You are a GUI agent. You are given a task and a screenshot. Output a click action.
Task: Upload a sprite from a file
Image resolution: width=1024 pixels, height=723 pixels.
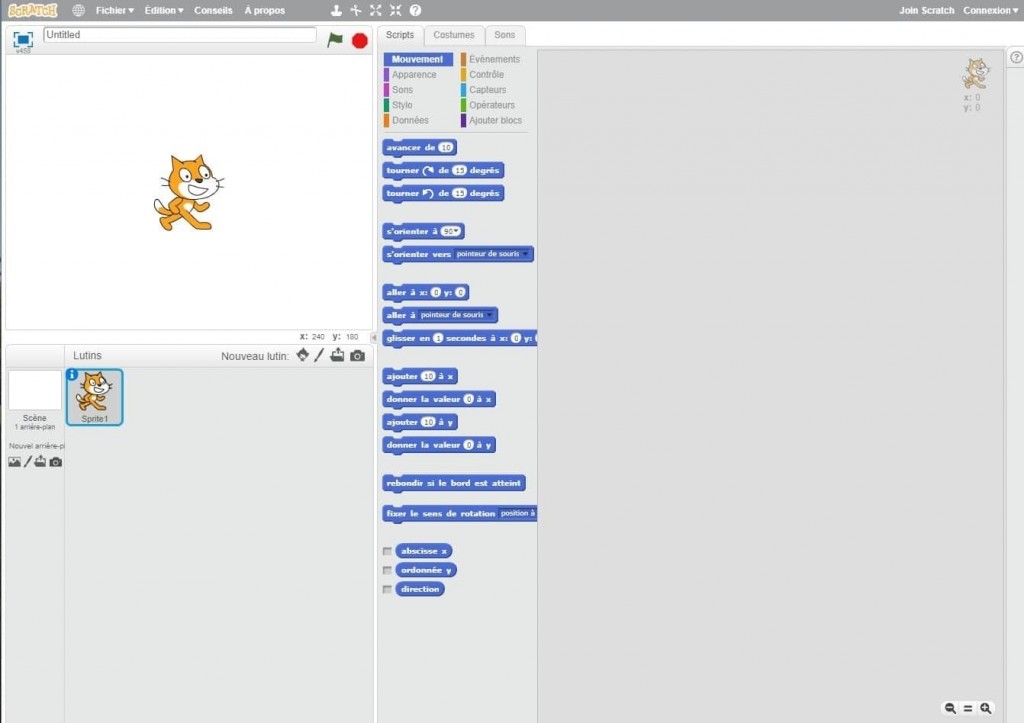337,355
